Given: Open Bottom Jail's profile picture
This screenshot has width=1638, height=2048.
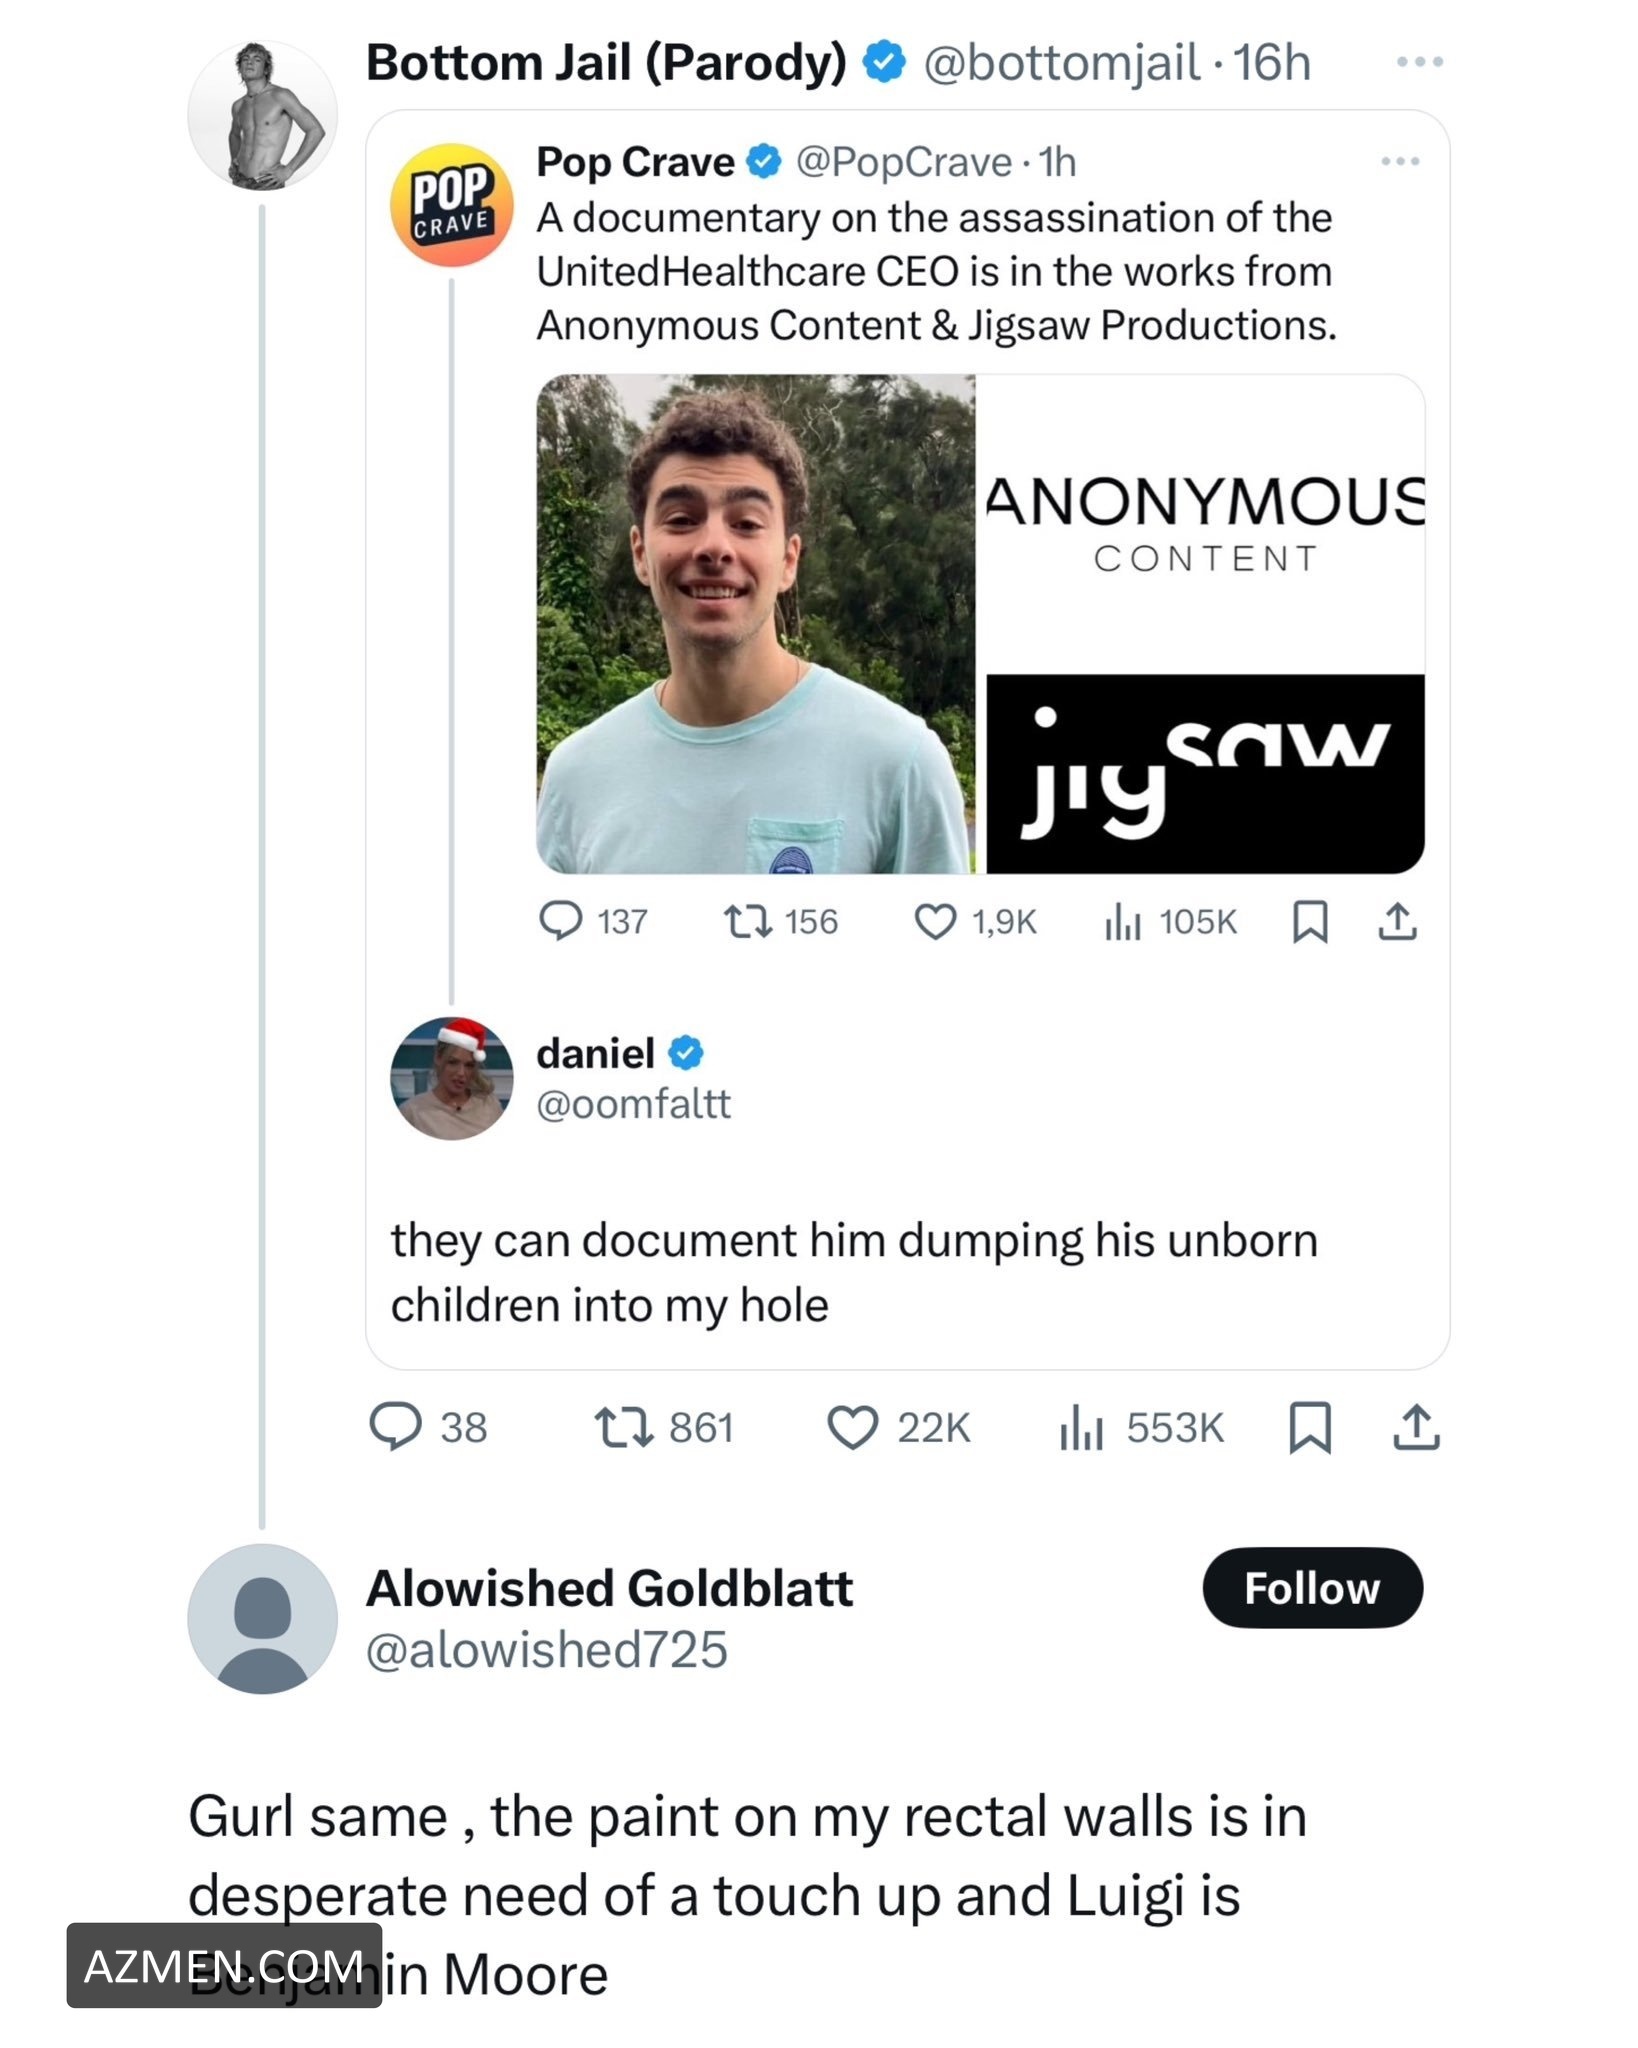Looking at the screenshot, I should coord(262,115).
